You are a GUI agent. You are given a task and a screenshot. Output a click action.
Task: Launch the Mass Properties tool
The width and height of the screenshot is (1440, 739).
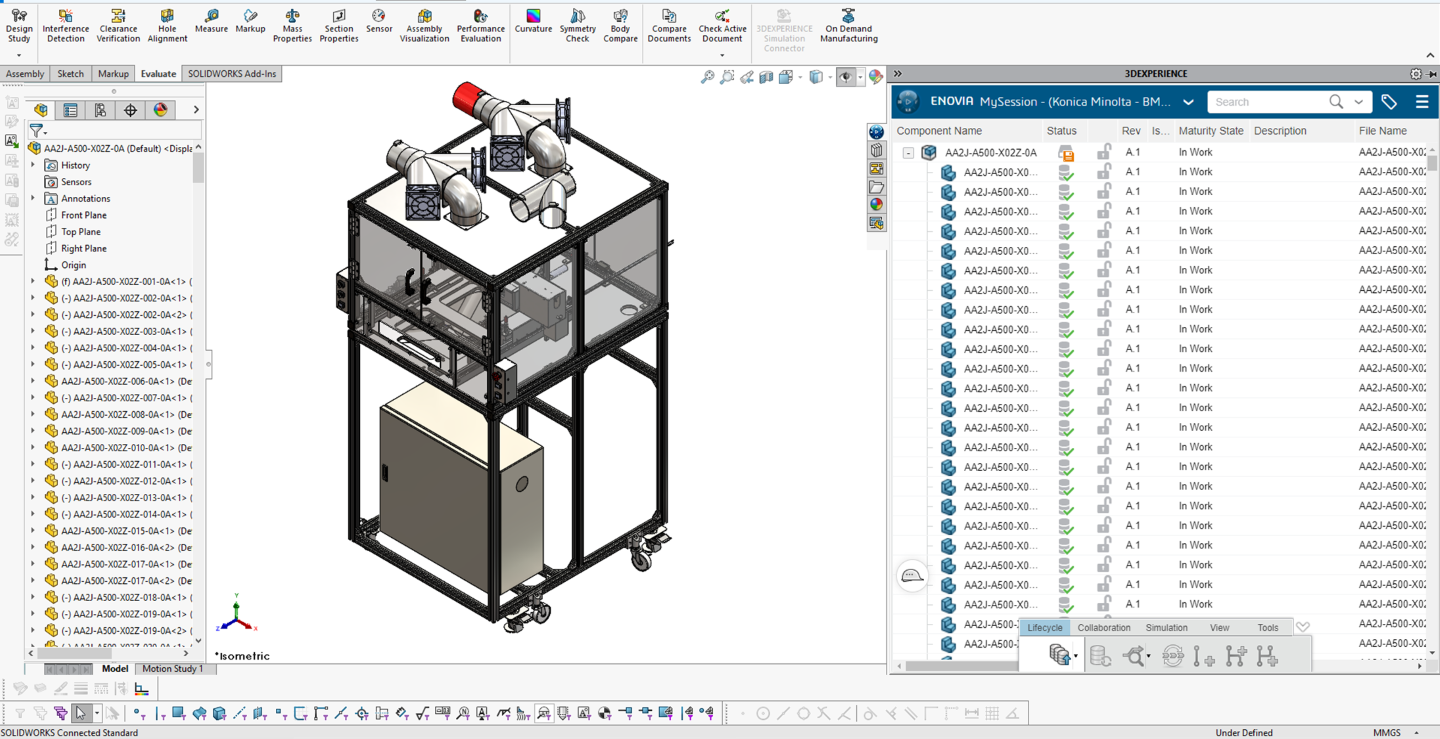(x=292, y=25)
